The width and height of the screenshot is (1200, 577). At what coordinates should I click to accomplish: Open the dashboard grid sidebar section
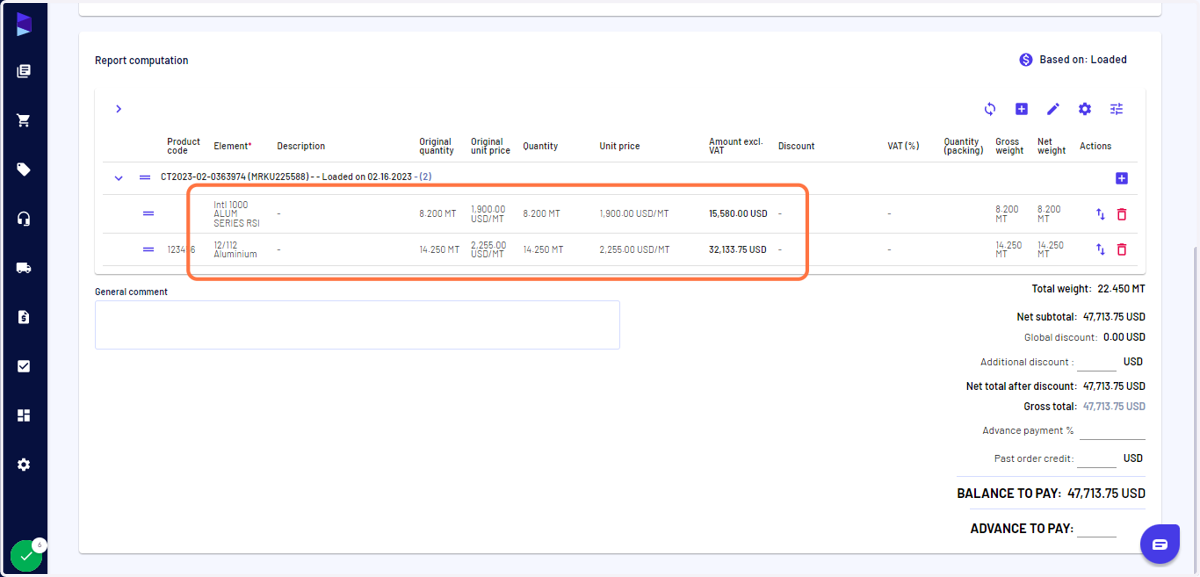point(24,415)
